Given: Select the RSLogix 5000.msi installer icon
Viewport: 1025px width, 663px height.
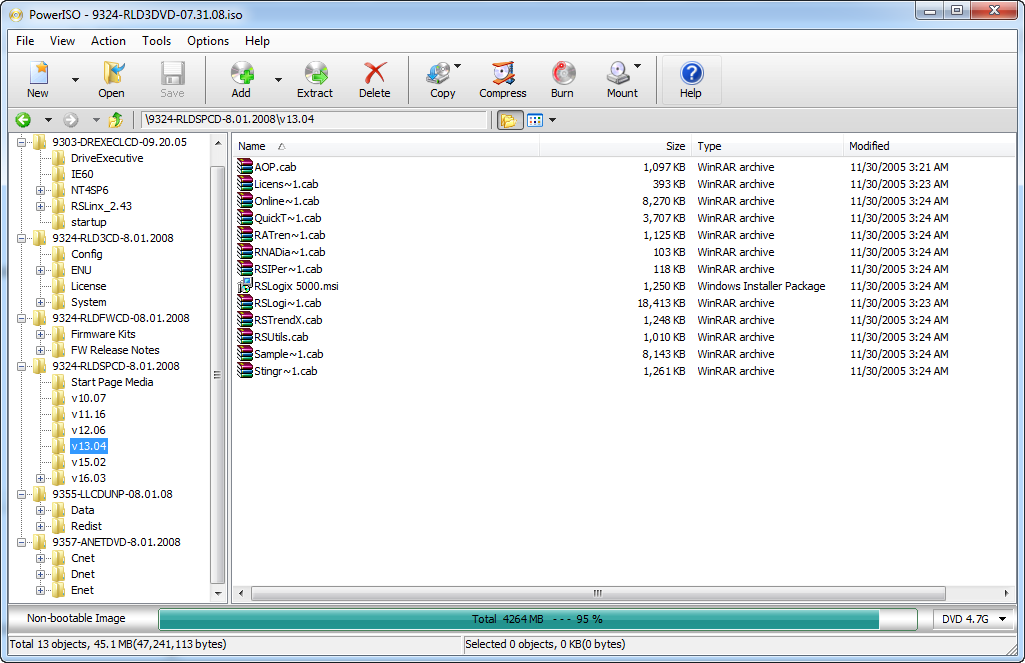Looking at the screenshot, I should pyautogui.click(x=245, y=286).
